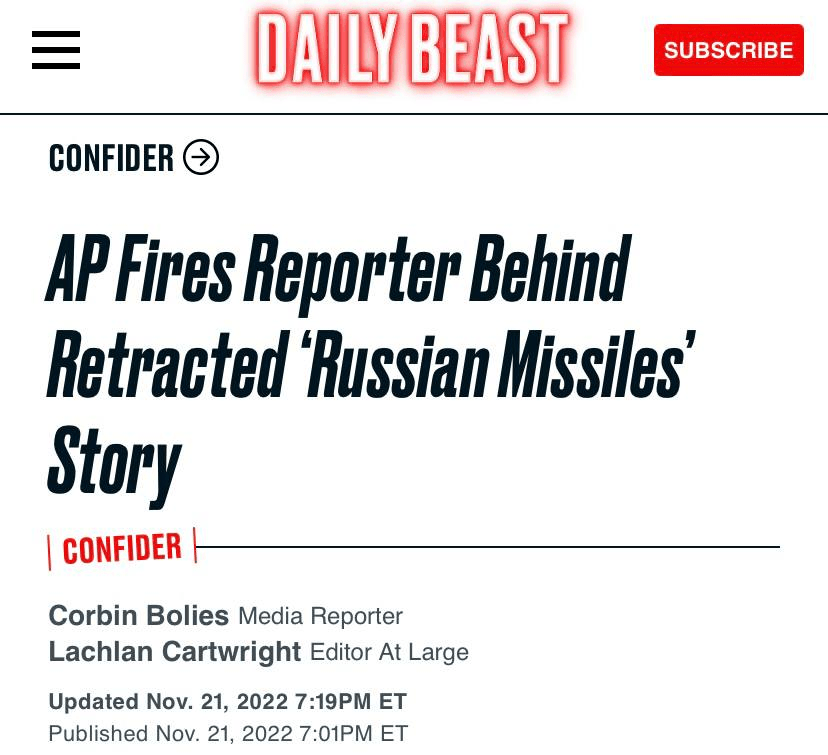
Task: Click 'Russian Missiles' phrase in headline
Action: 497,363
